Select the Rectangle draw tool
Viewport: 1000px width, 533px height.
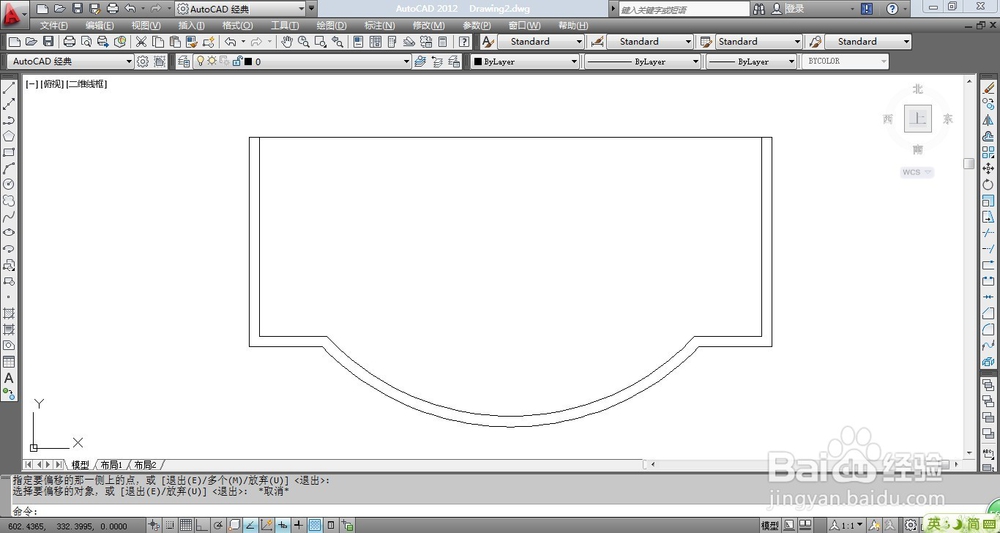[x=9, y=152]
